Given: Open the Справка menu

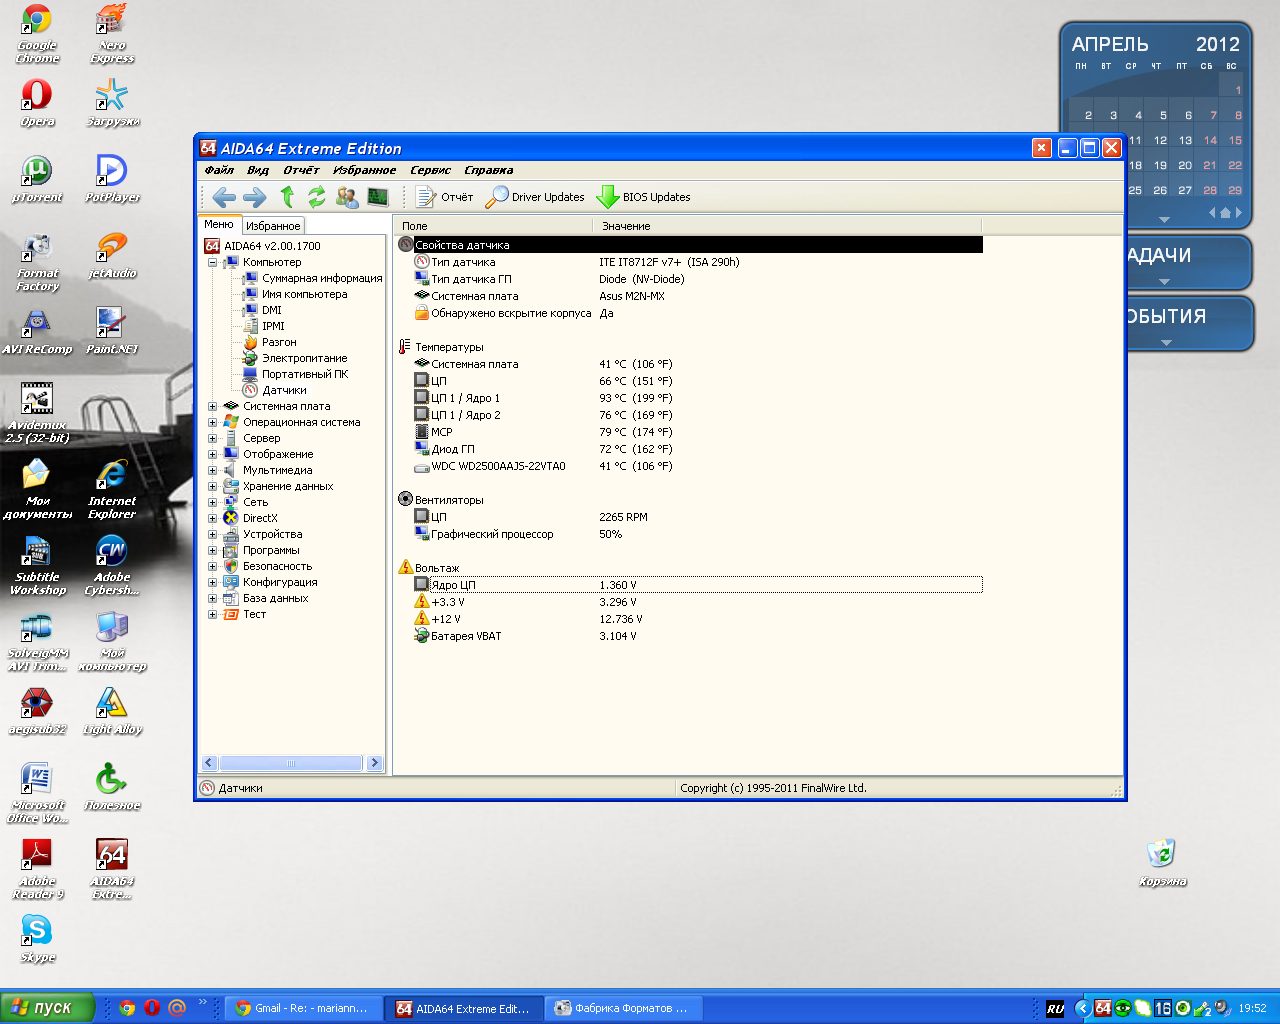Looking at the screenshot, I should [489, 170].
